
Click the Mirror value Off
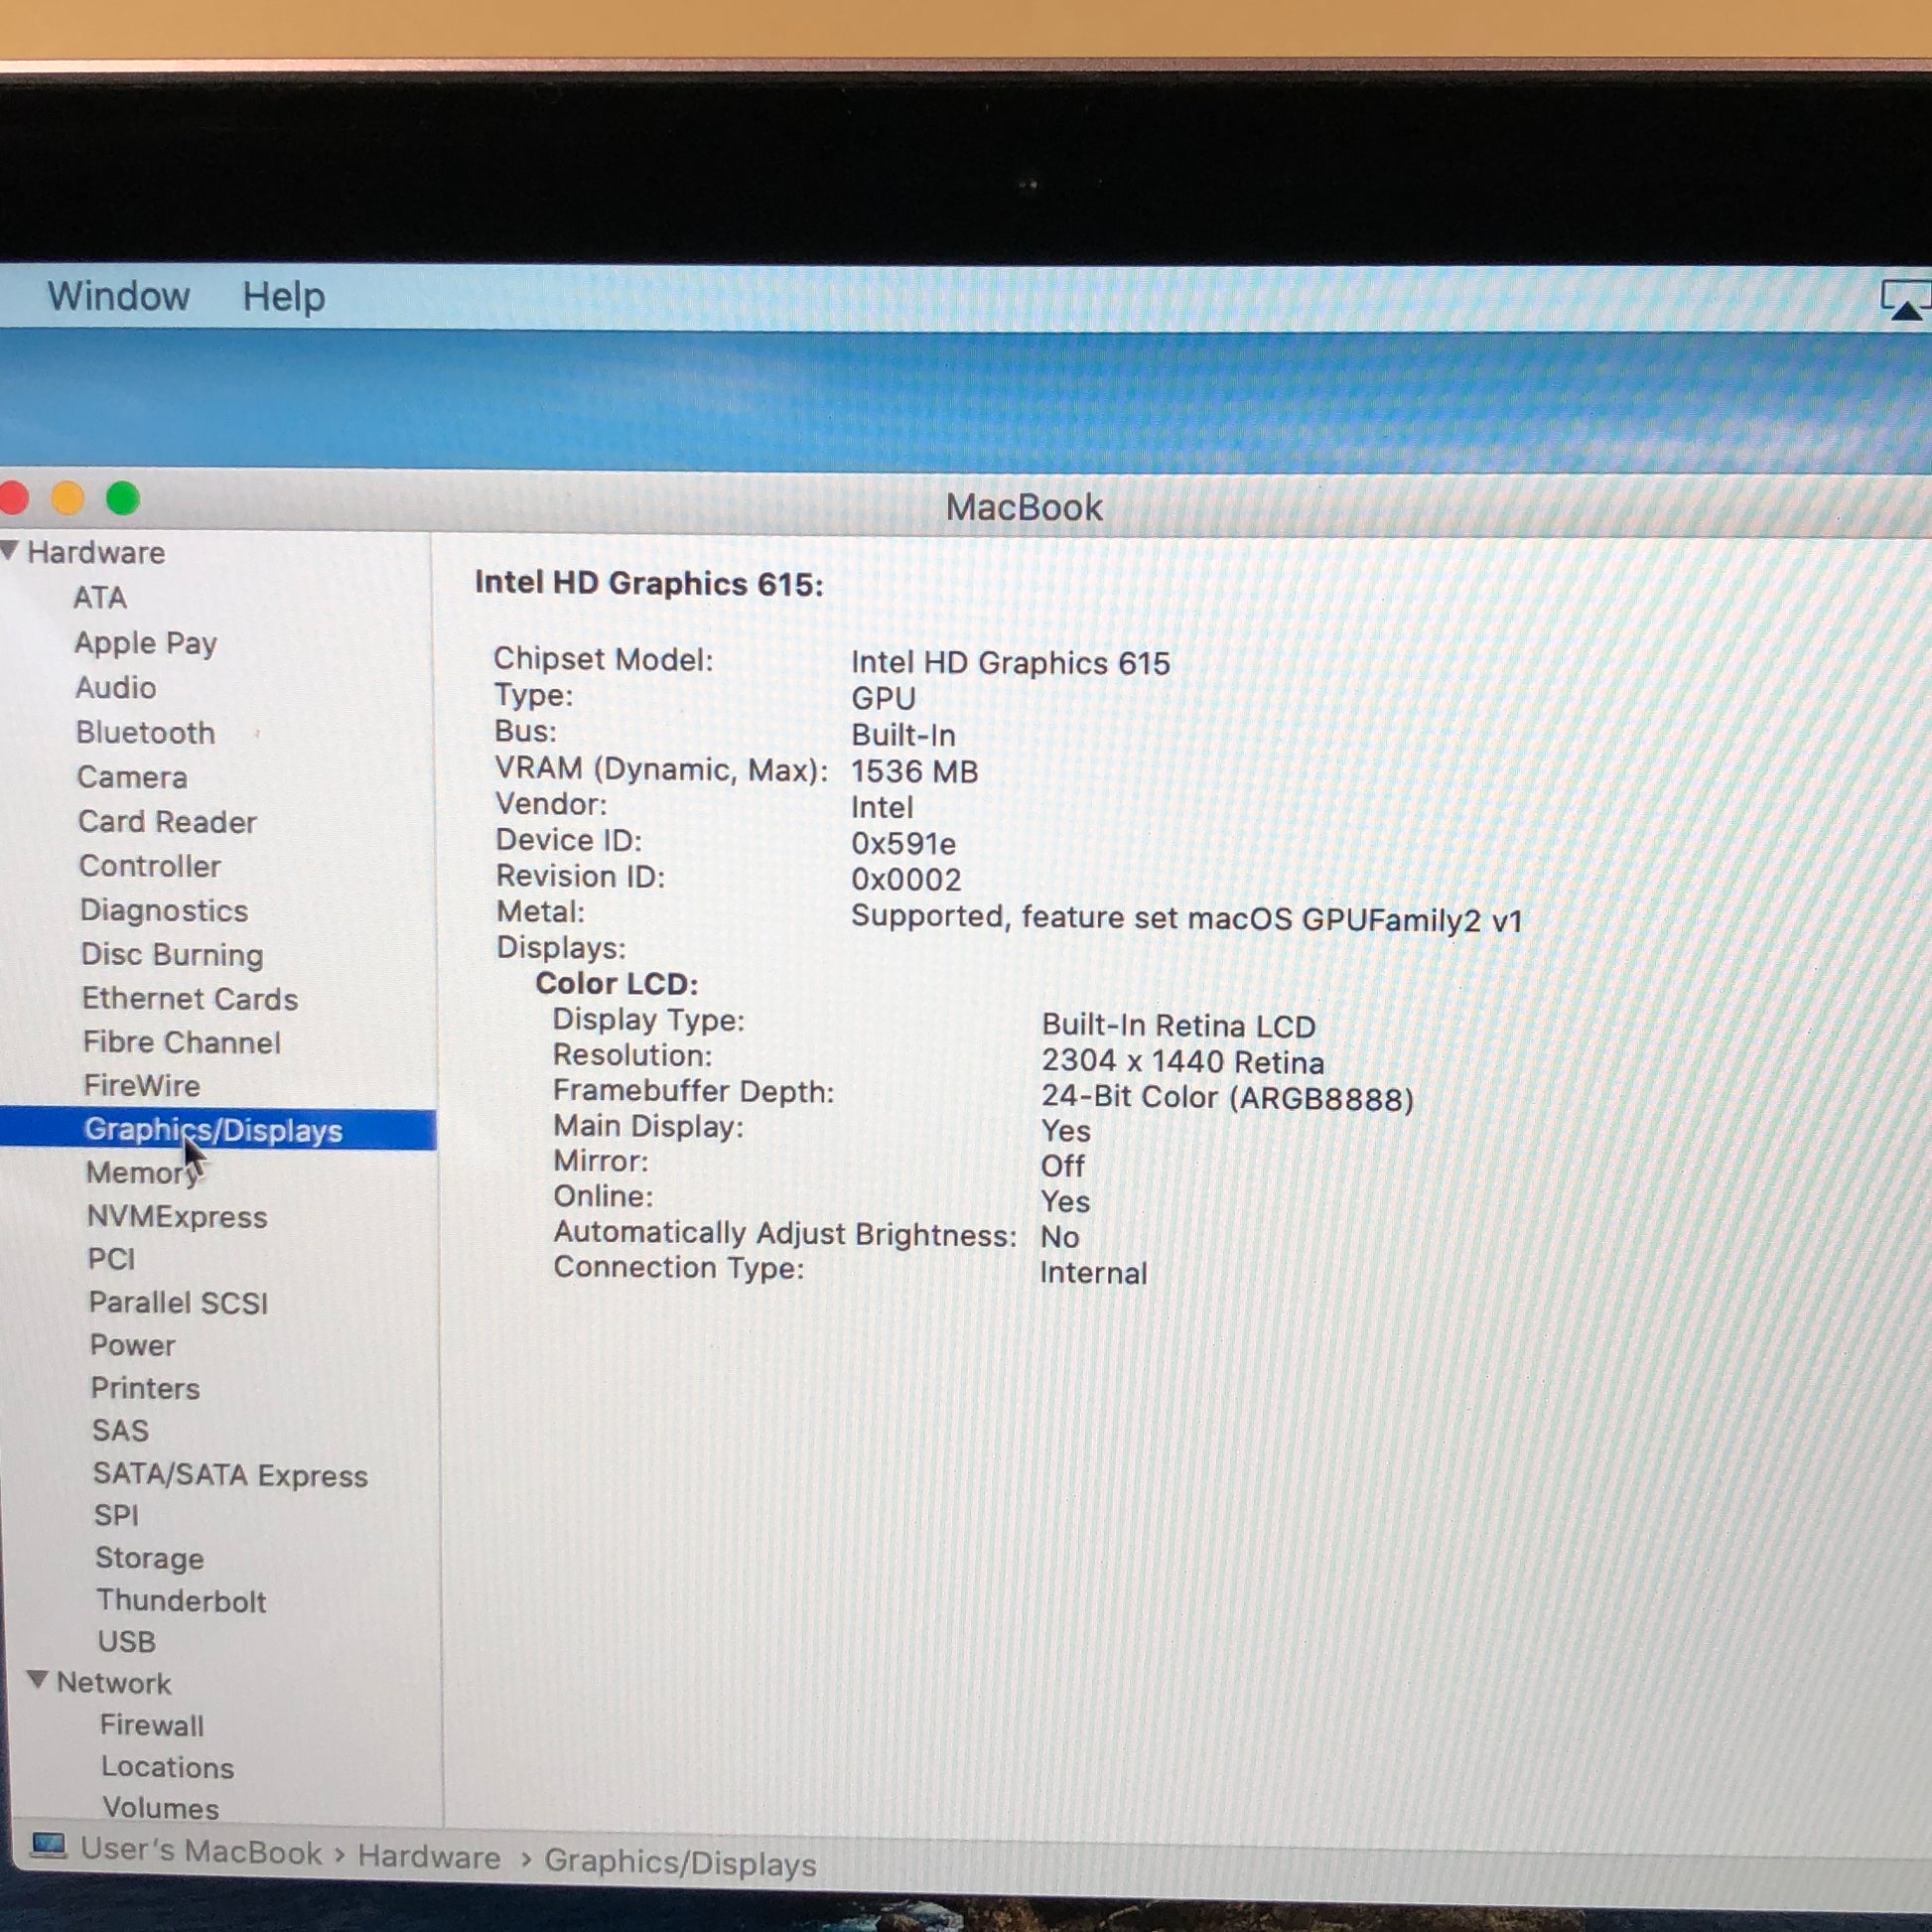click(x=1062, y=1165)
